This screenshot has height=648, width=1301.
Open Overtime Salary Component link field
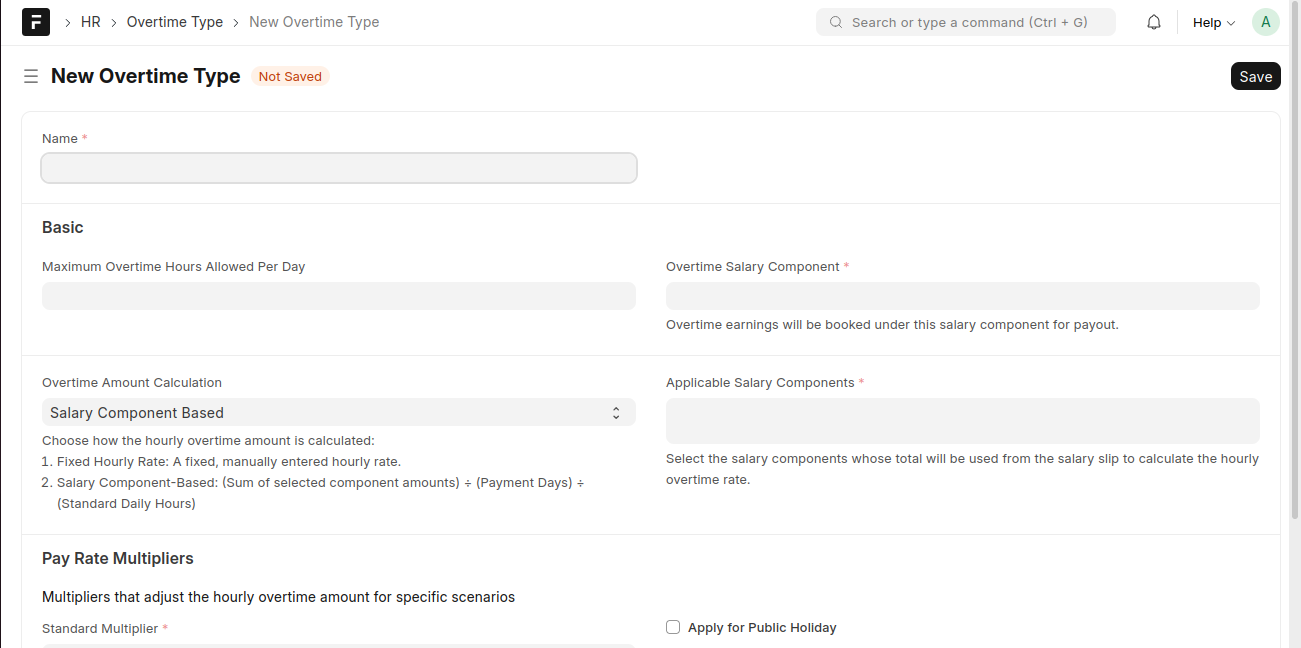pos(962,296)
